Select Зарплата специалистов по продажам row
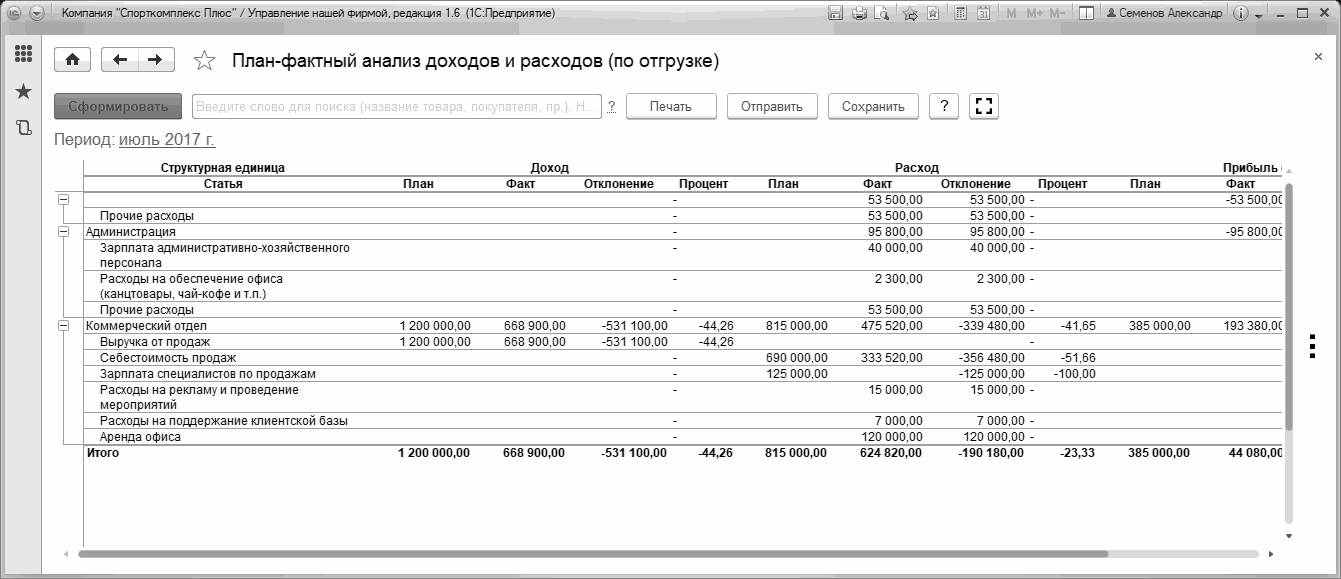The width and height of the screenshot is (1341, 579). [x=208, y=374]
